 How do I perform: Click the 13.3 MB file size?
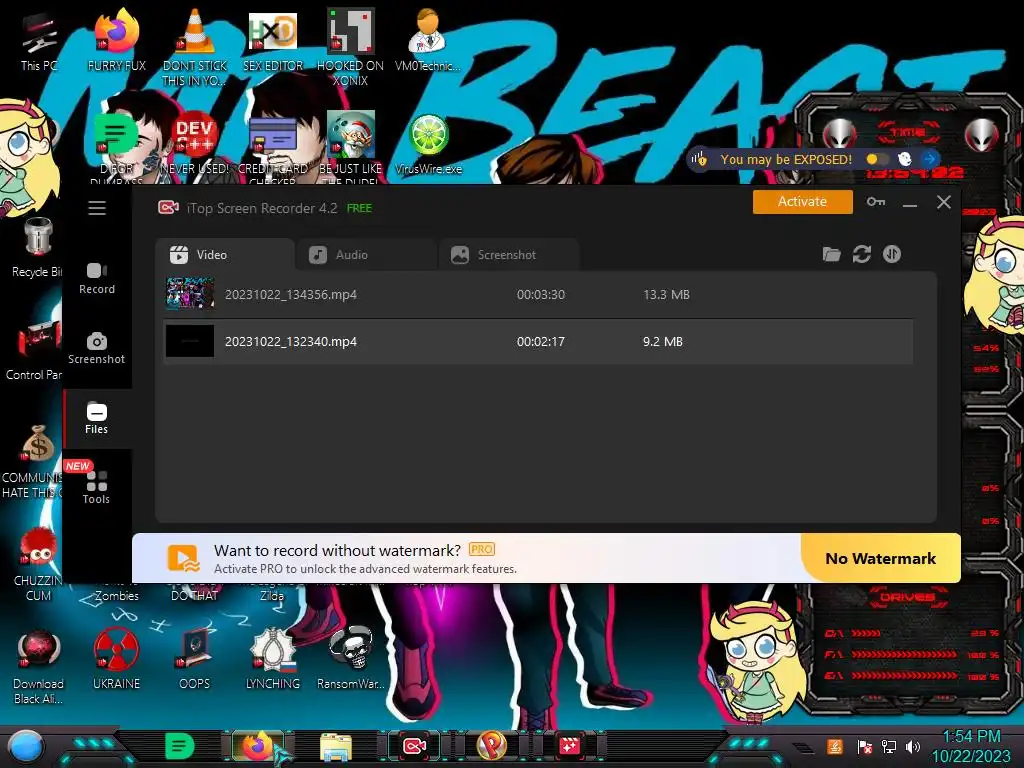click(x=666, y=295)
